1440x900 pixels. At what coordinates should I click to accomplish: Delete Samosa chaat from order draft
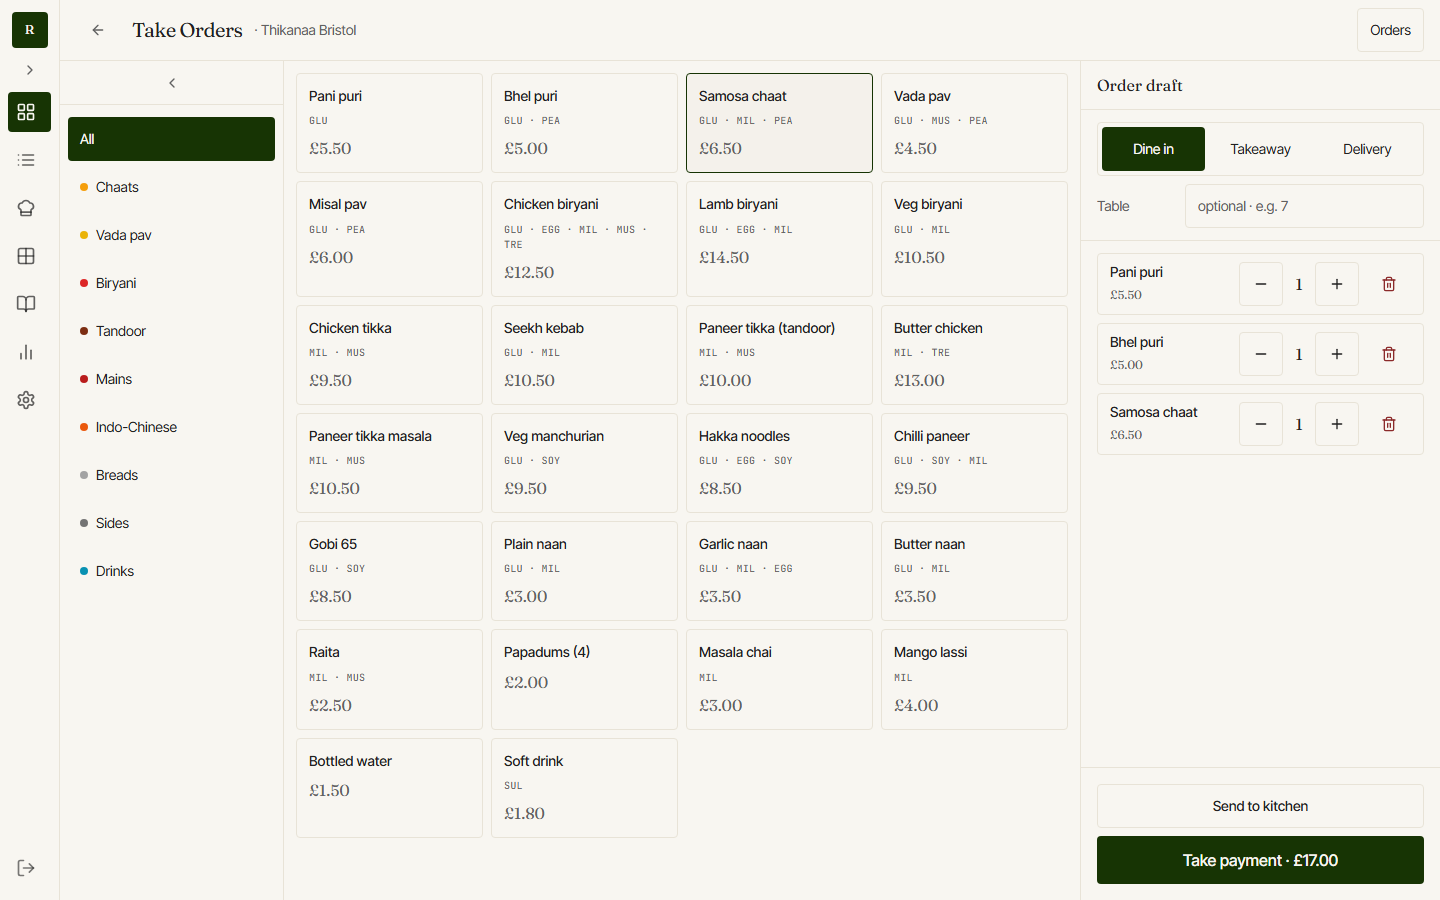coord(1389,424)
